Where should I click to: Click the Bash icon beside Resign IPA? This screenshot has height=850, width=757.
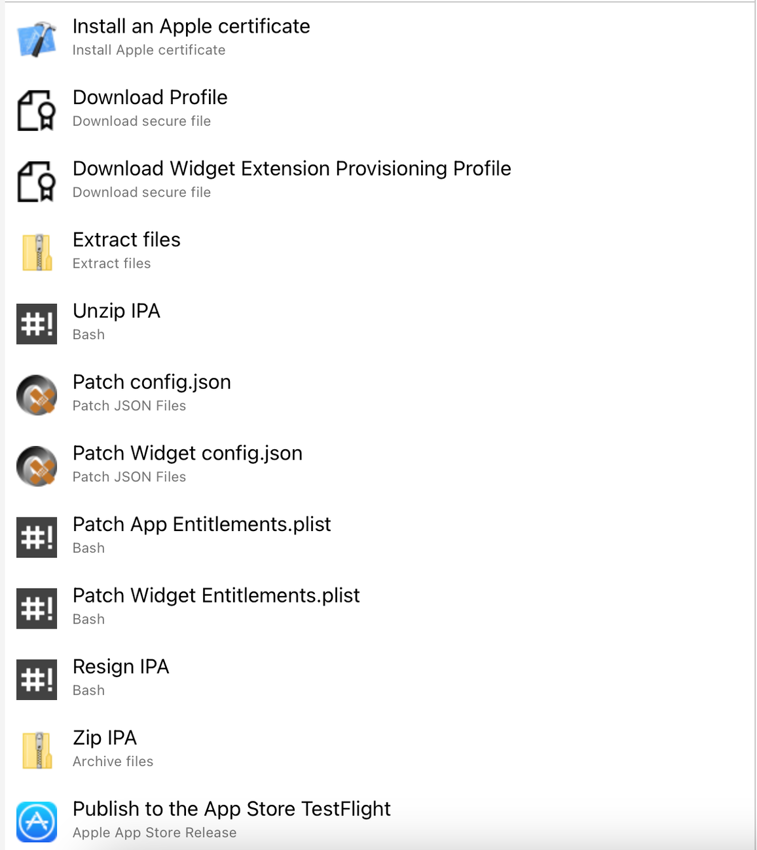37,679
